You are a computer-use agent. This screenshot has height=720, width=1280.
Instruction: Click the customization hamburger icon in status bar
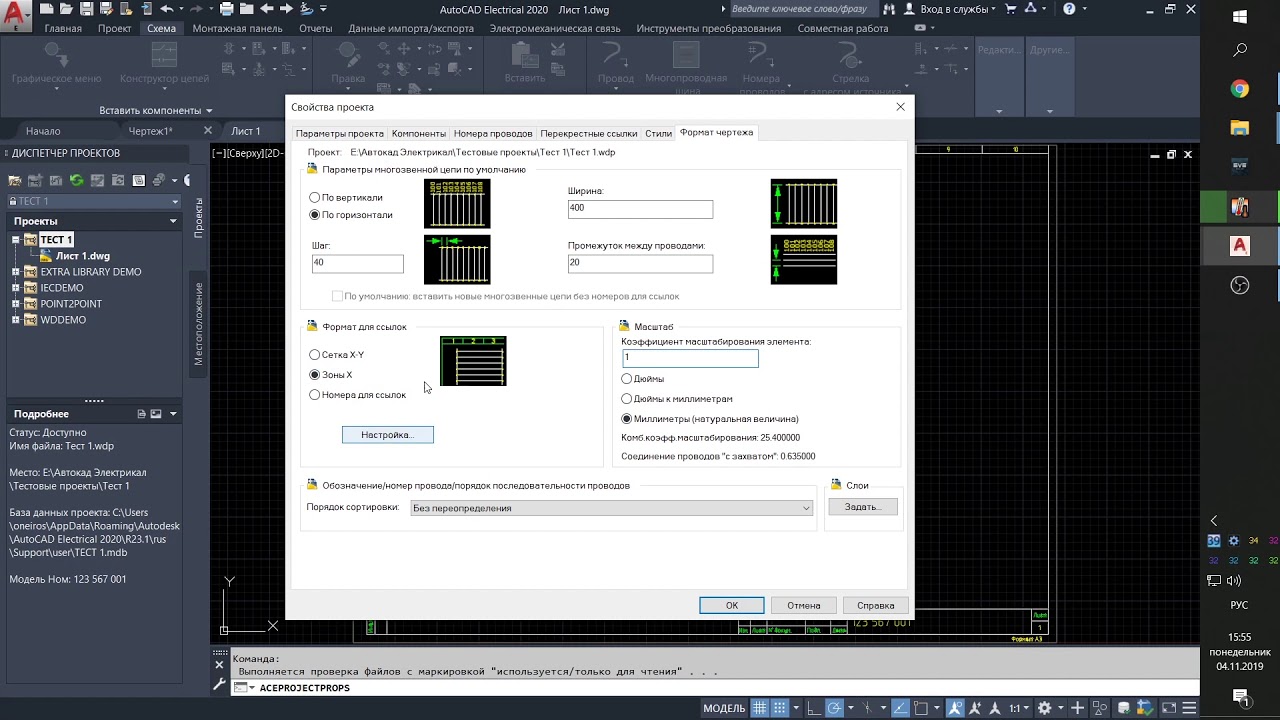[1187, 708]
